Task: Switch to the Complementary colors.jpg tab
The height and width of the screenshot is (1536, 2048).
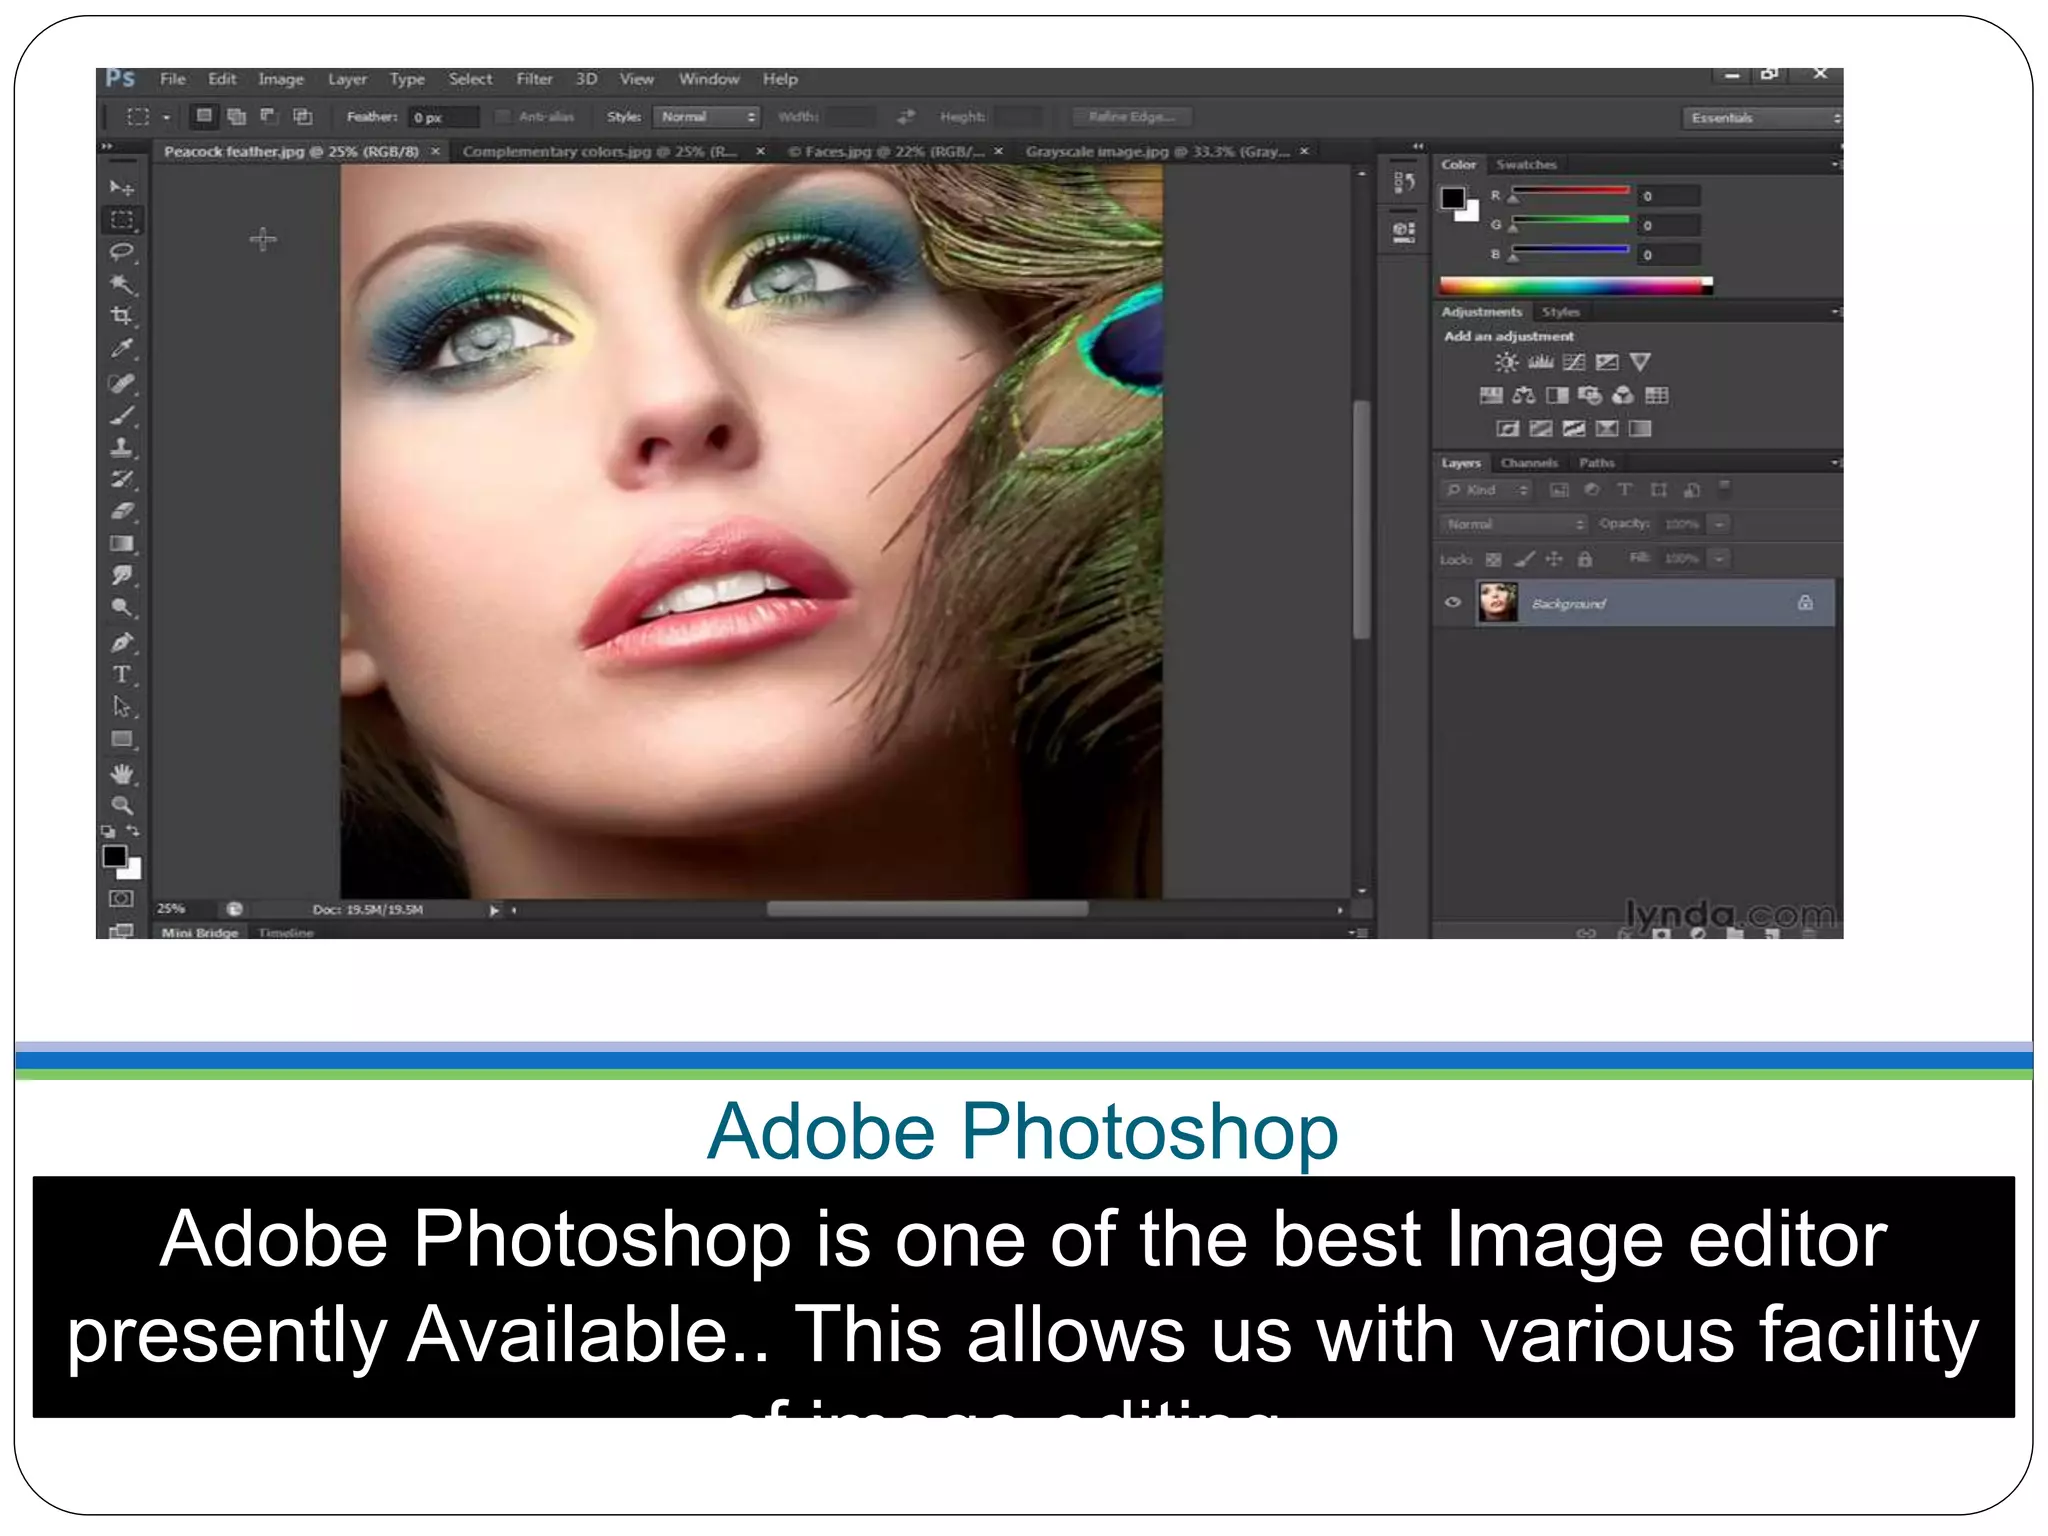Action: 600,152
